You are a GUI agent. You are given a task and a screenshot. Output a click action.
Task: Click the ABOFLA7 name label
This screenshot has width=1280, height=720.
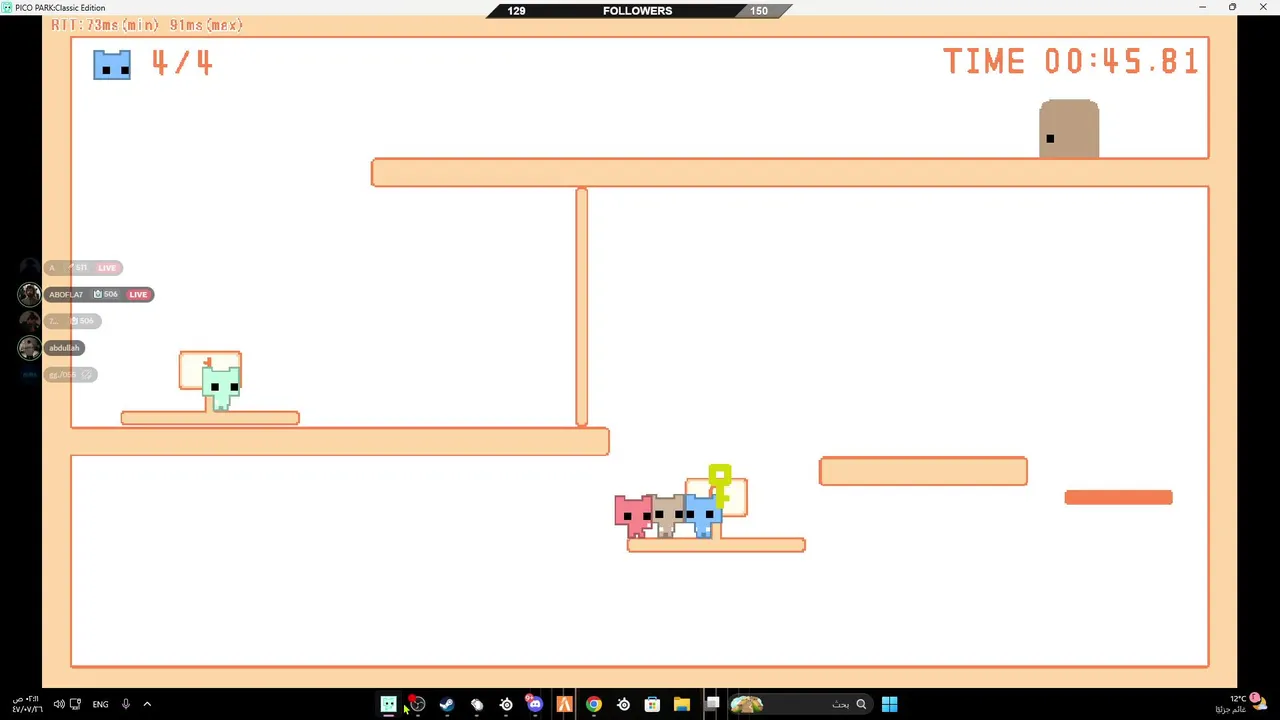pyautogui.click(x=66, y=294)
